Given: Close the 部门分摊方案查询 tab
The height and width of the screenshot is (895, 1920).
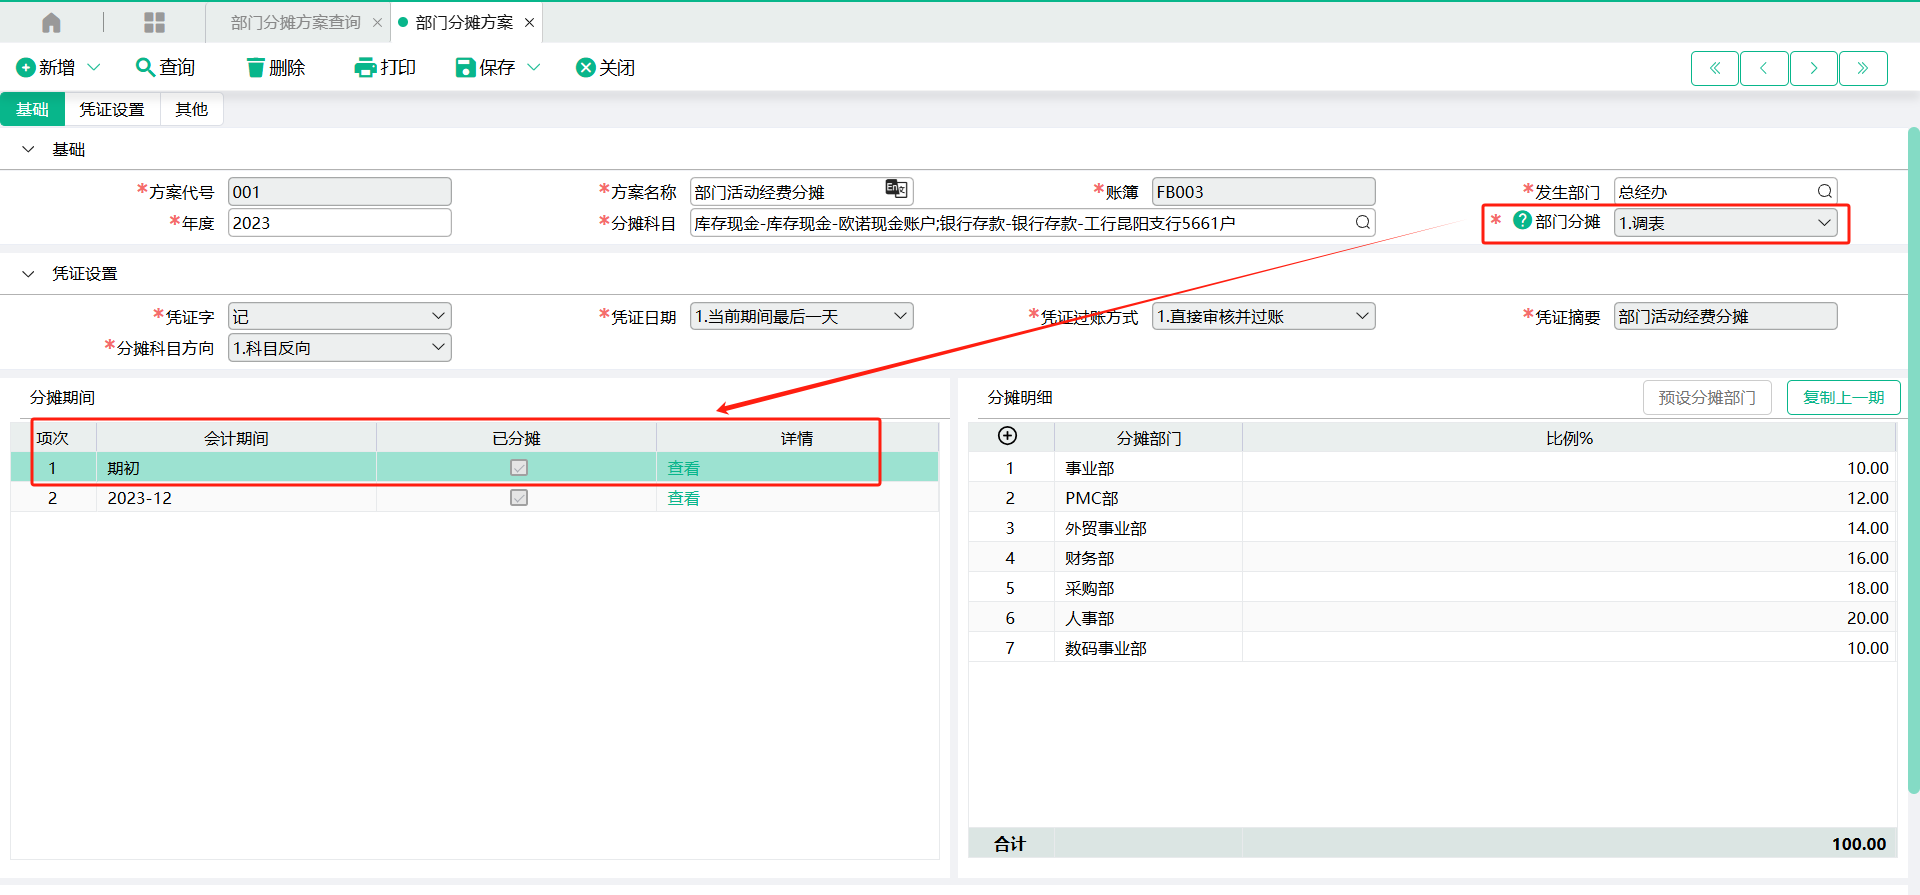Looking at the screenshot, I should click(377, 22).
